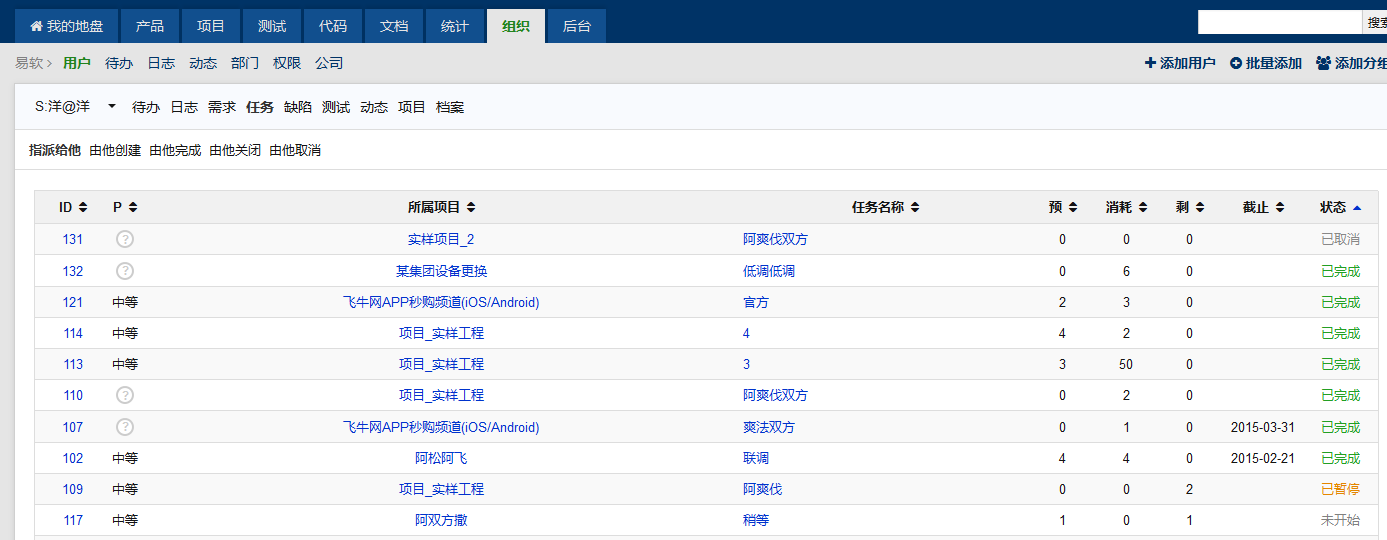
Task: Click the question-mark priority icon in row 110
Action: click(x=125, y=395)
